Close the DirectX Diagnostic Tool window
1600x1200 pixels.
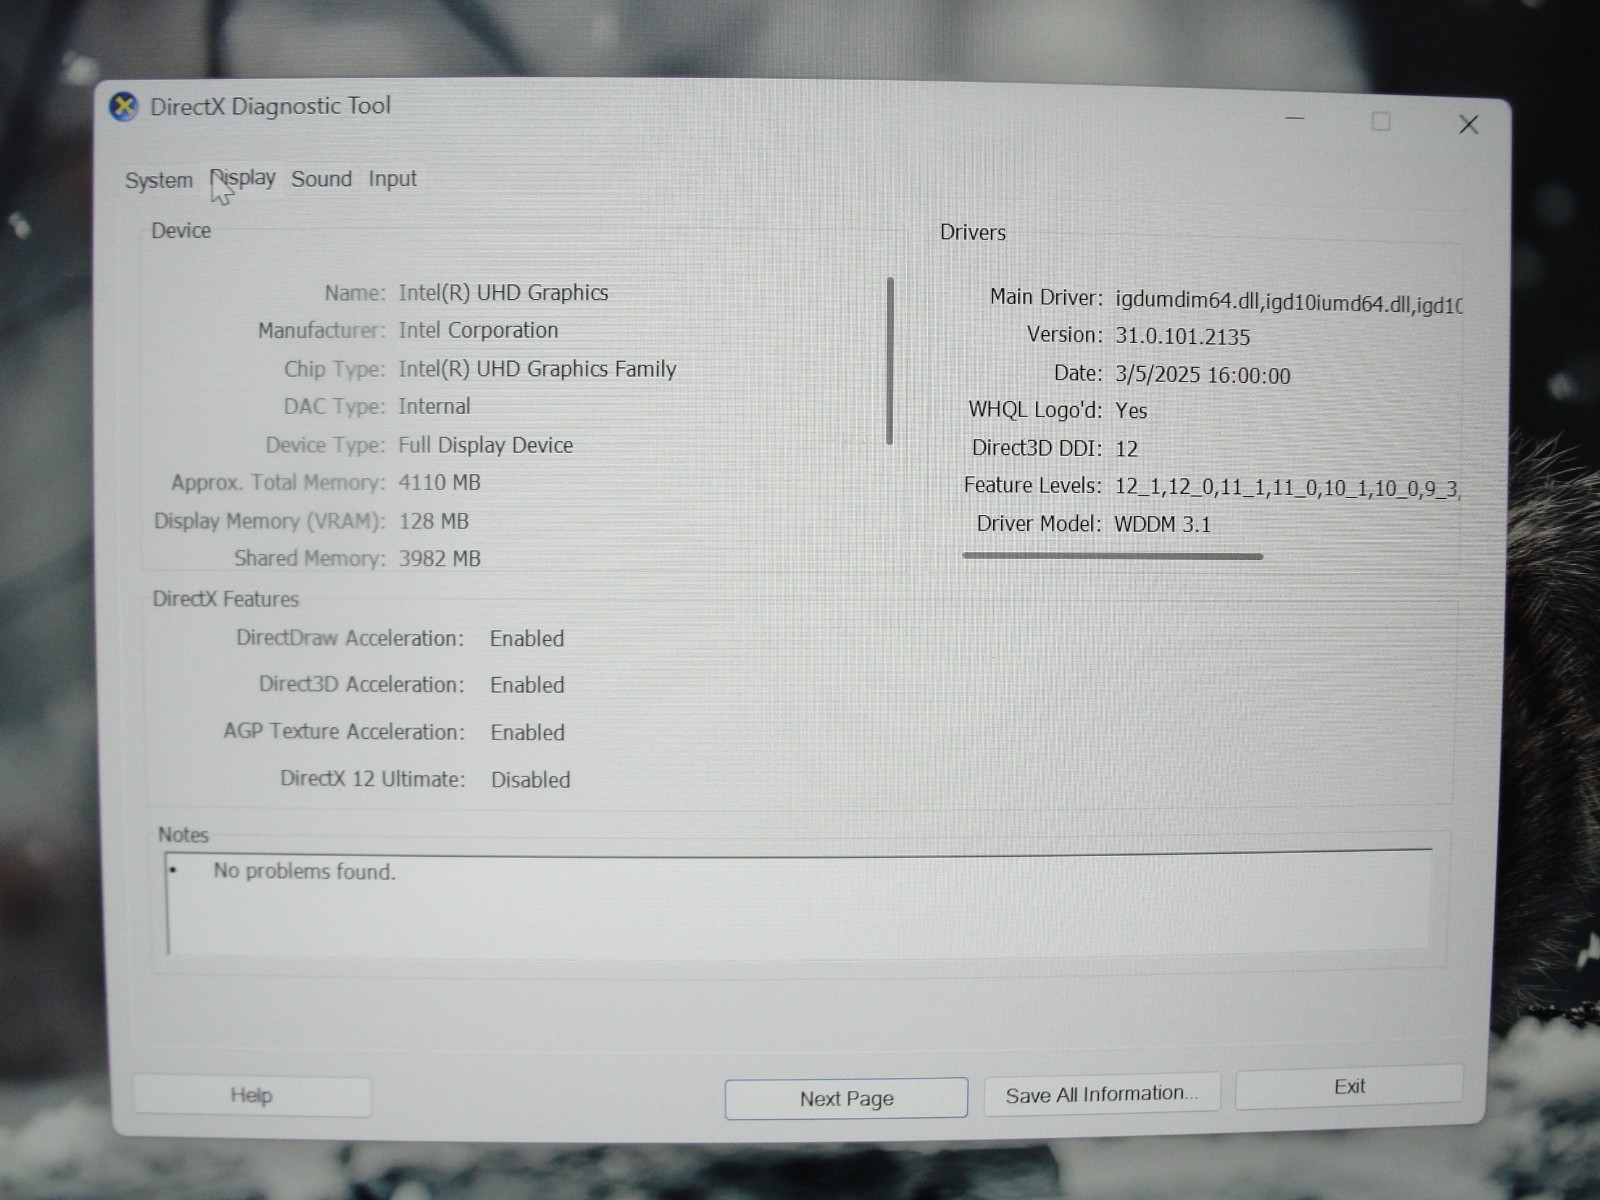(x=1468, y=124)
